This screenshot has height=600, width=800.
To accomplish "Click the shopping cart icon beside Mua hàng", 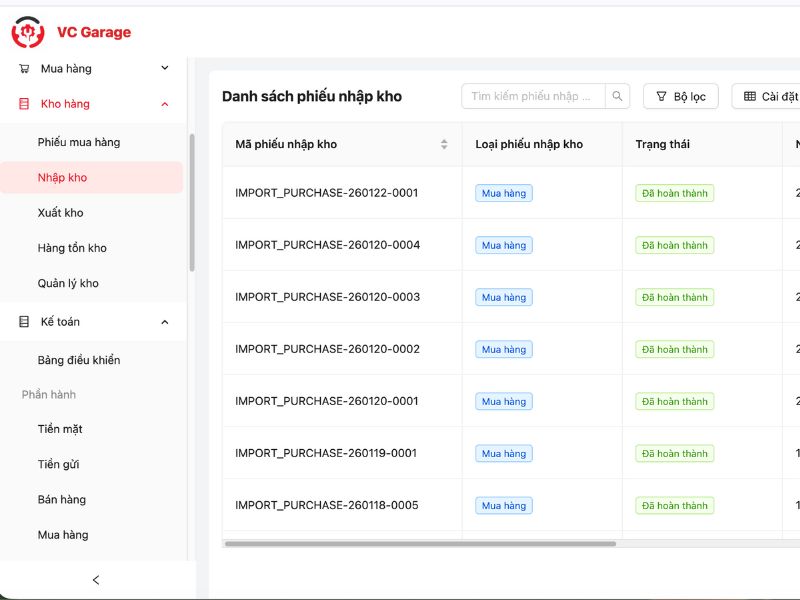I will point(24,69).
